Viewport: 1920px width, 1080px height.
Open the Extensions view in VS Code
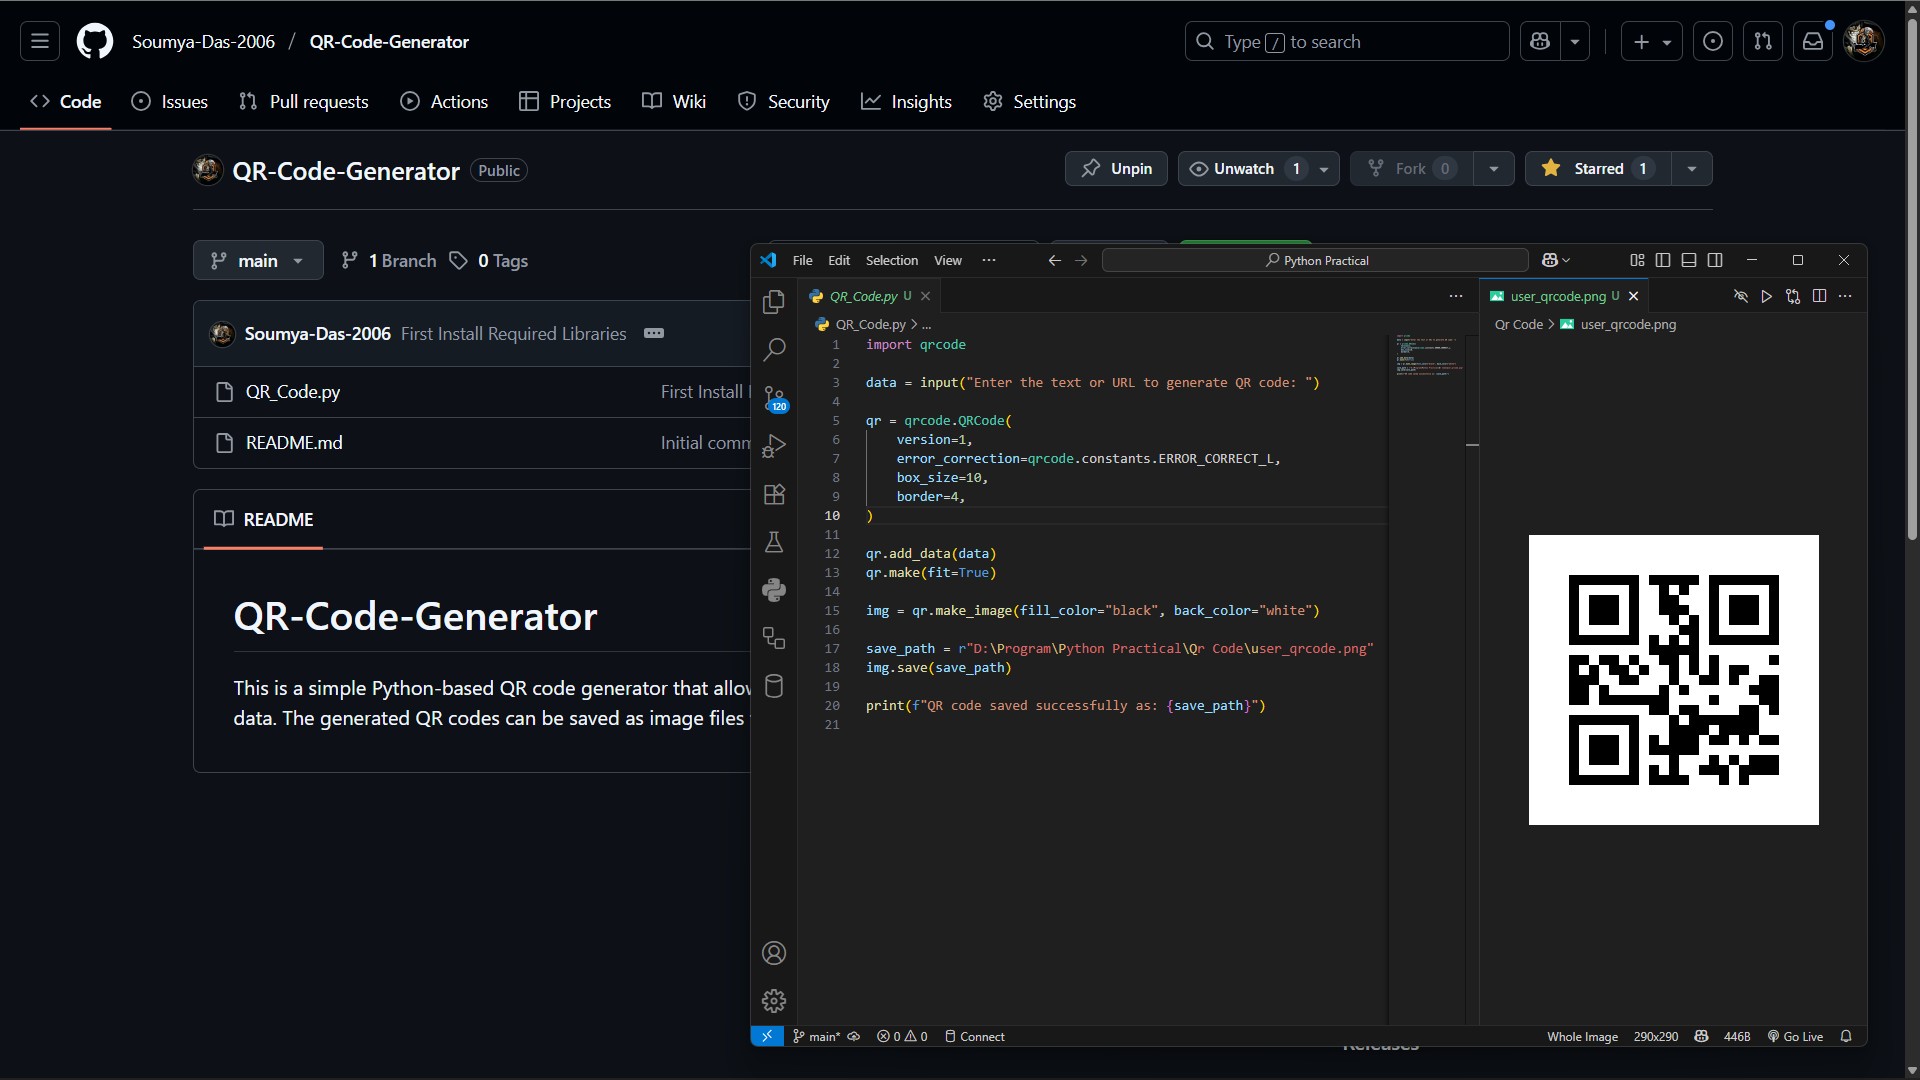(x=774, y=494)
